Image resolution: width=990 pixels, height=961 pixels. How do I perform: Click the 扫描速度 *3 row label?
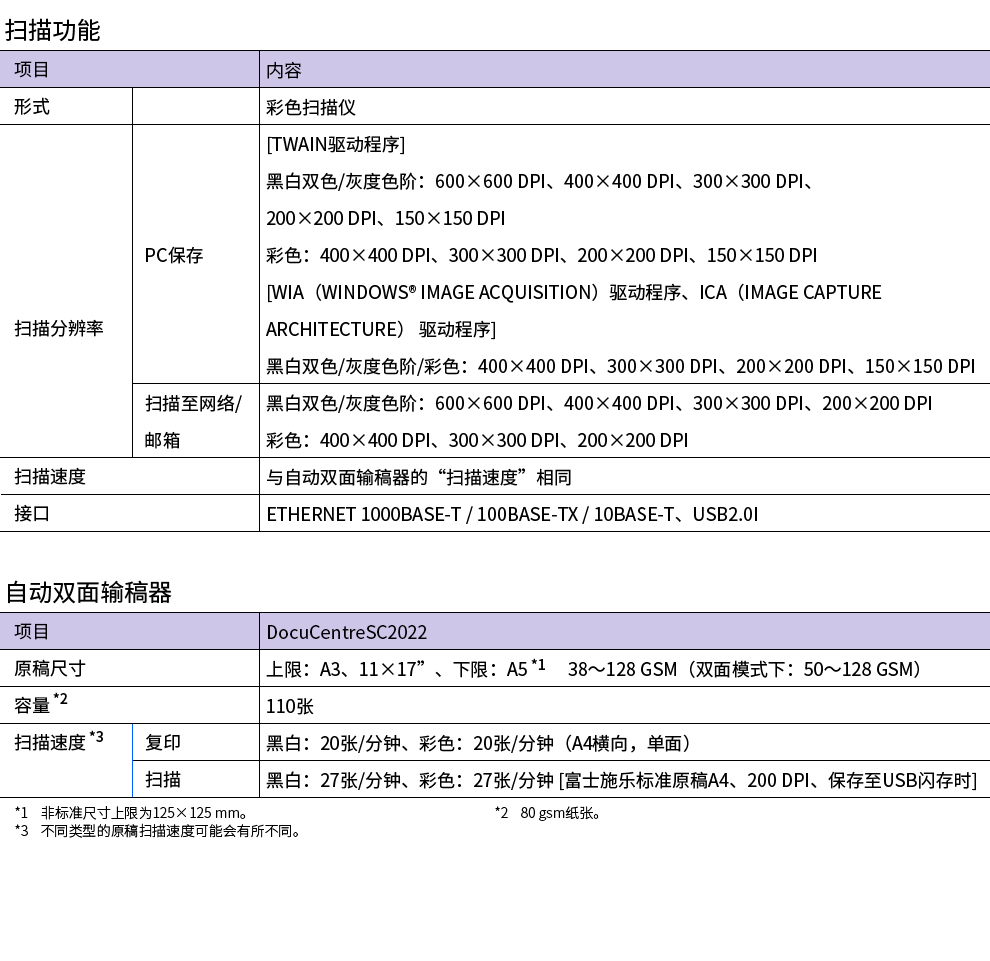tap(59, 741)
